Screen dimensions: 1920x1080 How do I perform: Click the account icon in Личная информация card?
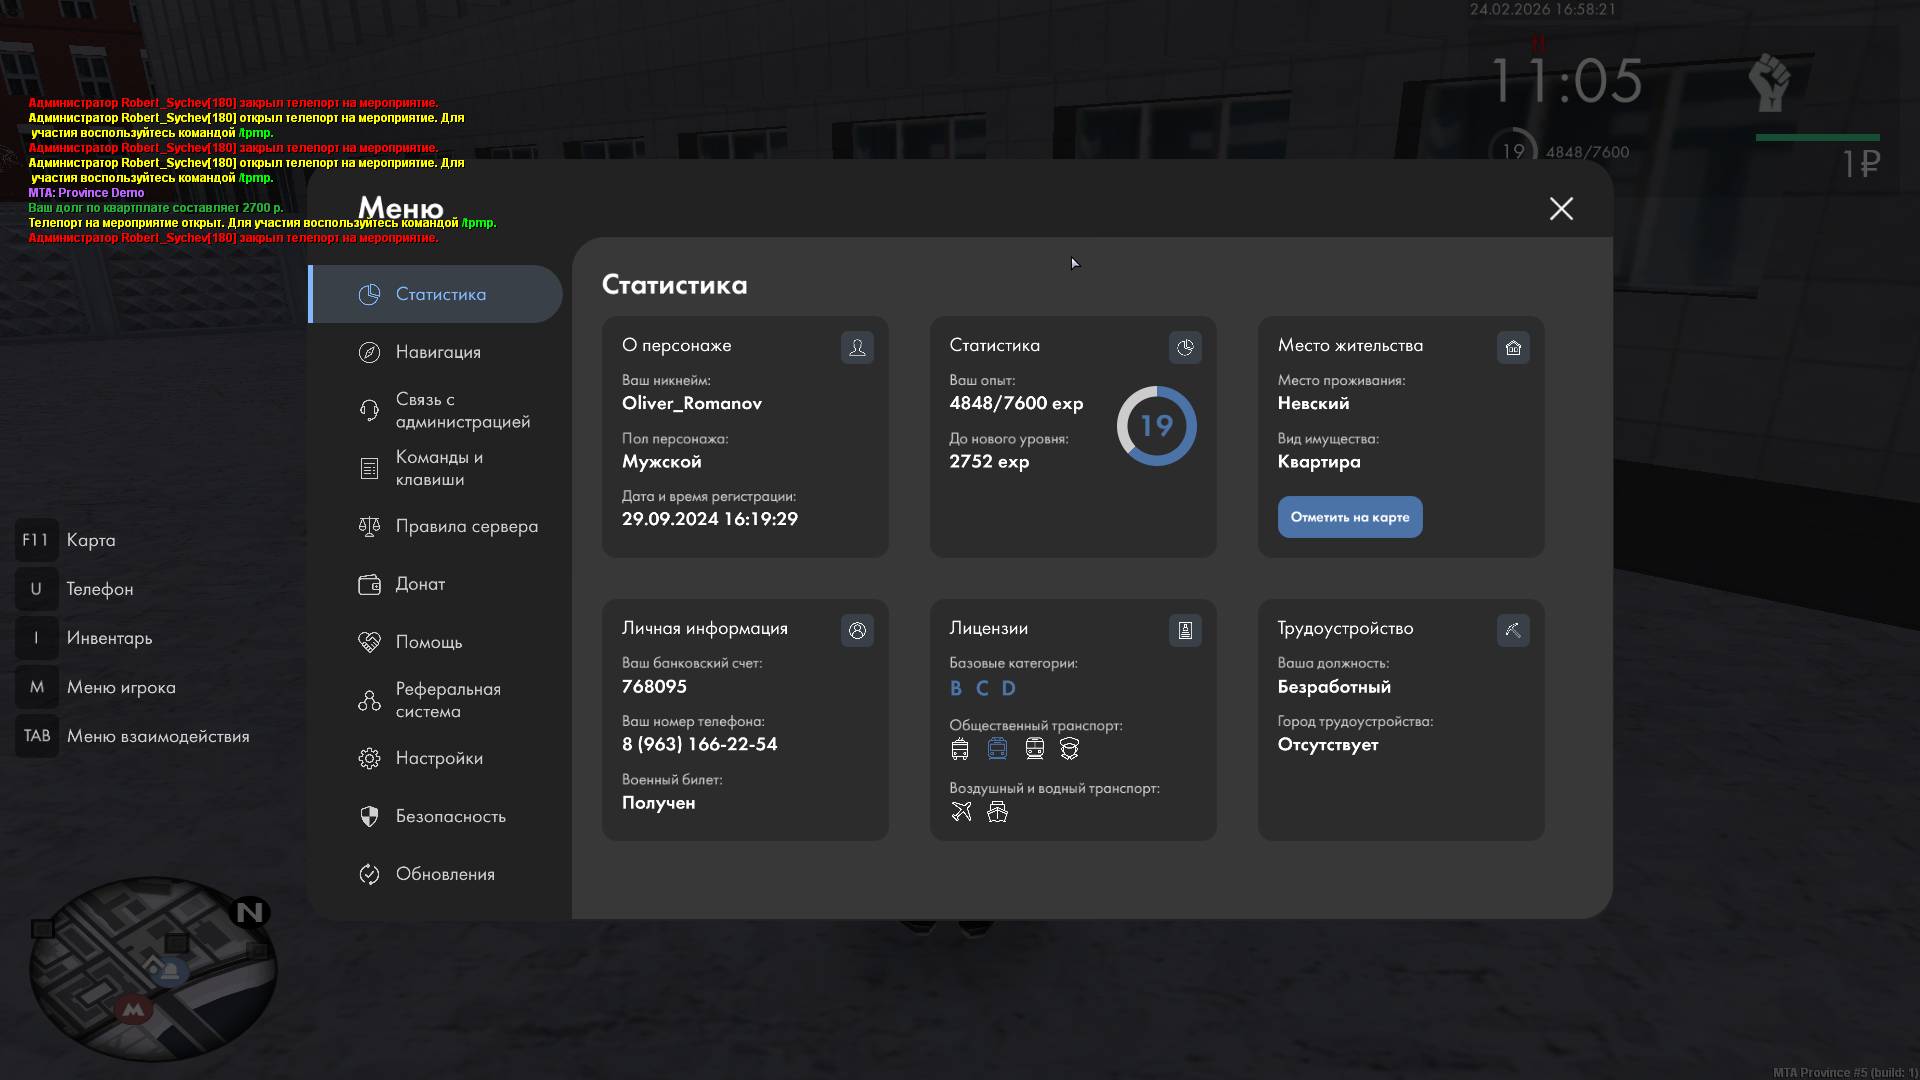tap(857, 630)
